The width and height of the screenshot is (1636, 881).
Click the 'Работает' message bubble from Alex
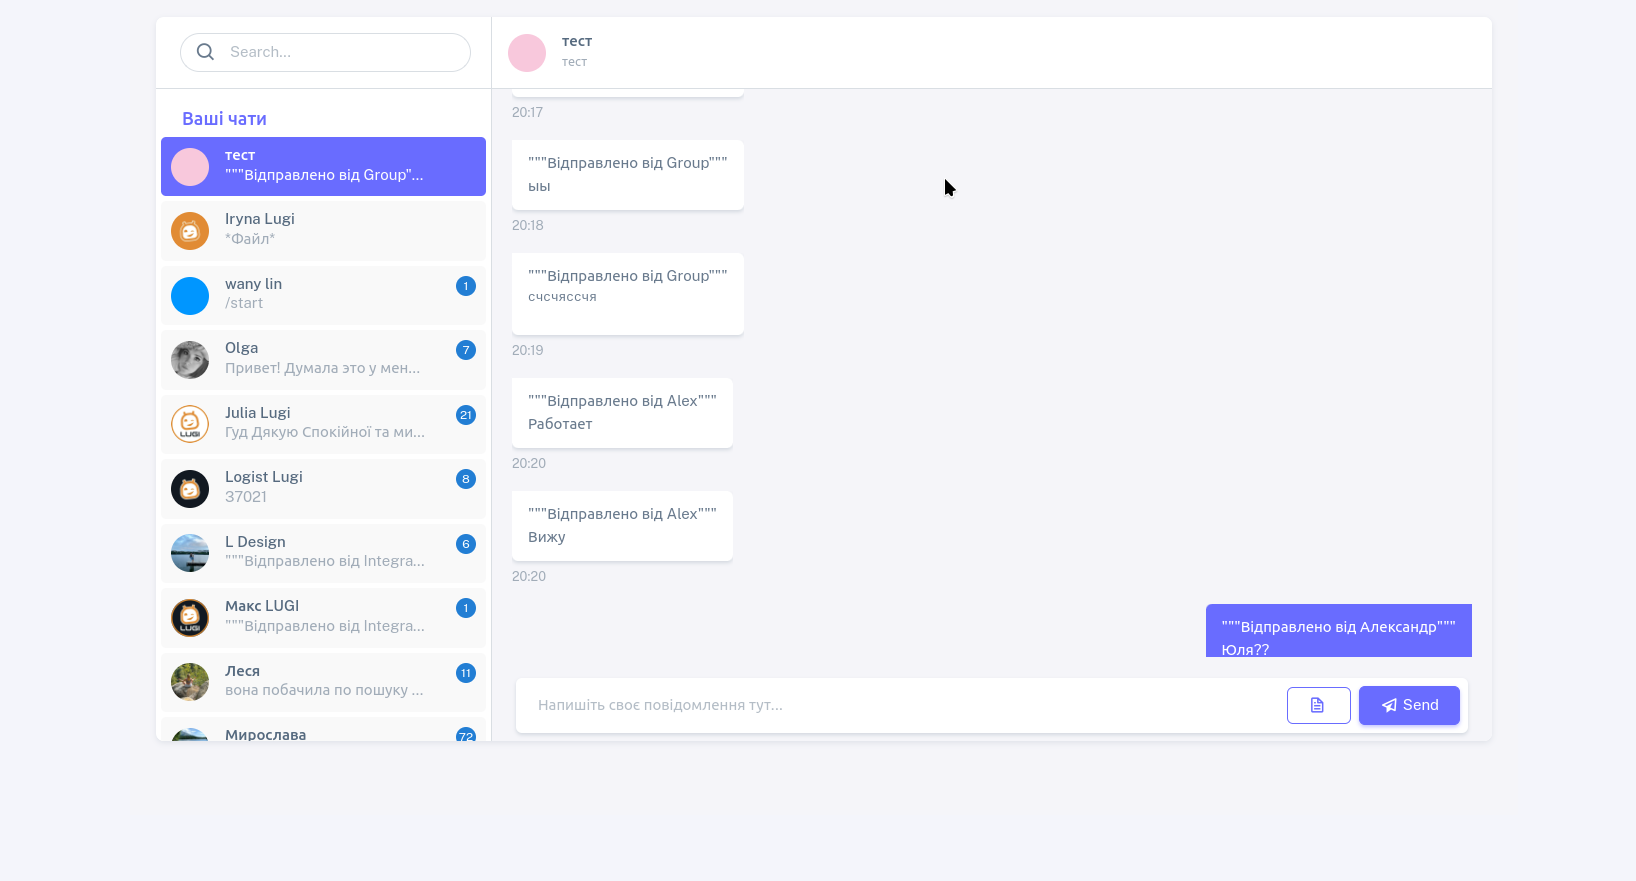point(622,413)
